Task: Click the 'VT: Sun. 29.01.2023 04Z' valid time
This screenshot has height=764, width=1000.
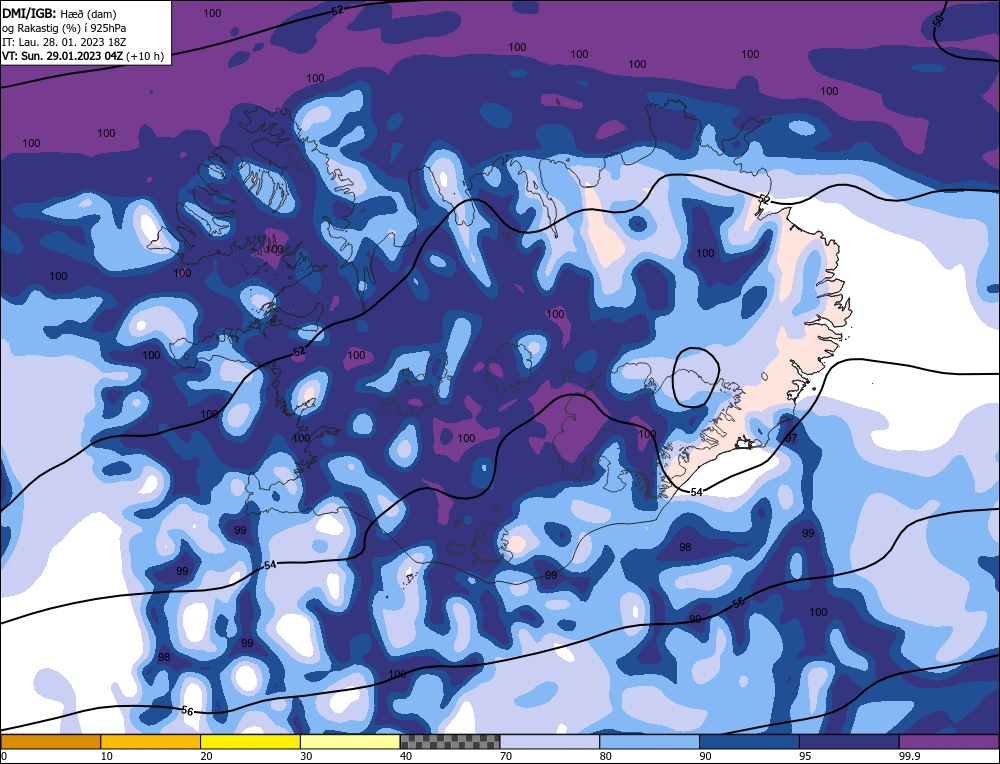Action: pyautogui.click(x=62, y=56)
